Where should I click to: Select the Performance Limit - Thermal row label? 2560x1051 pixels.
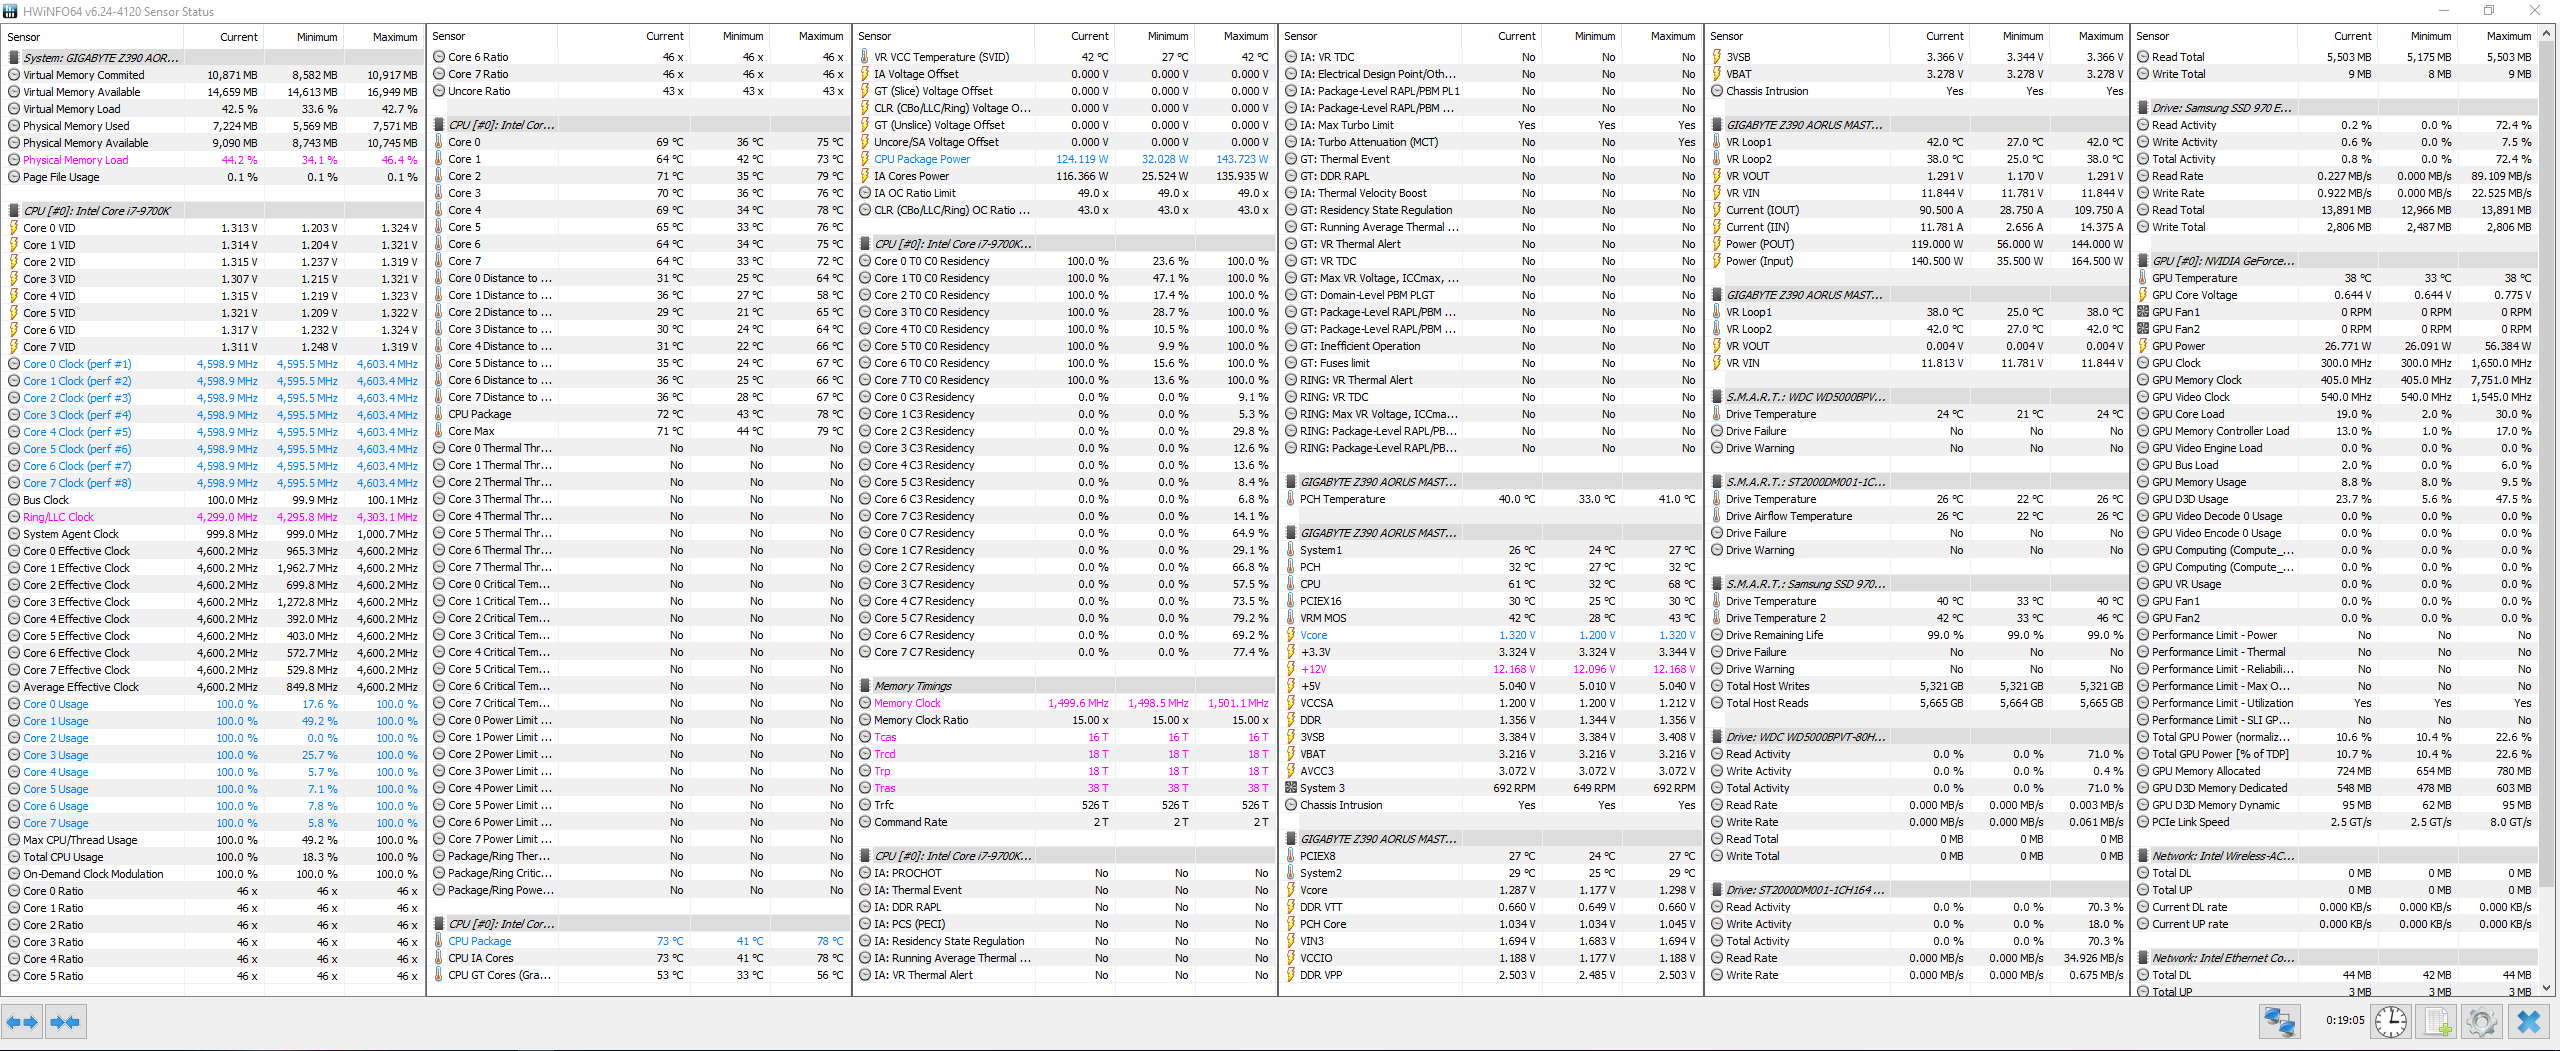[x=2219, y=652]
